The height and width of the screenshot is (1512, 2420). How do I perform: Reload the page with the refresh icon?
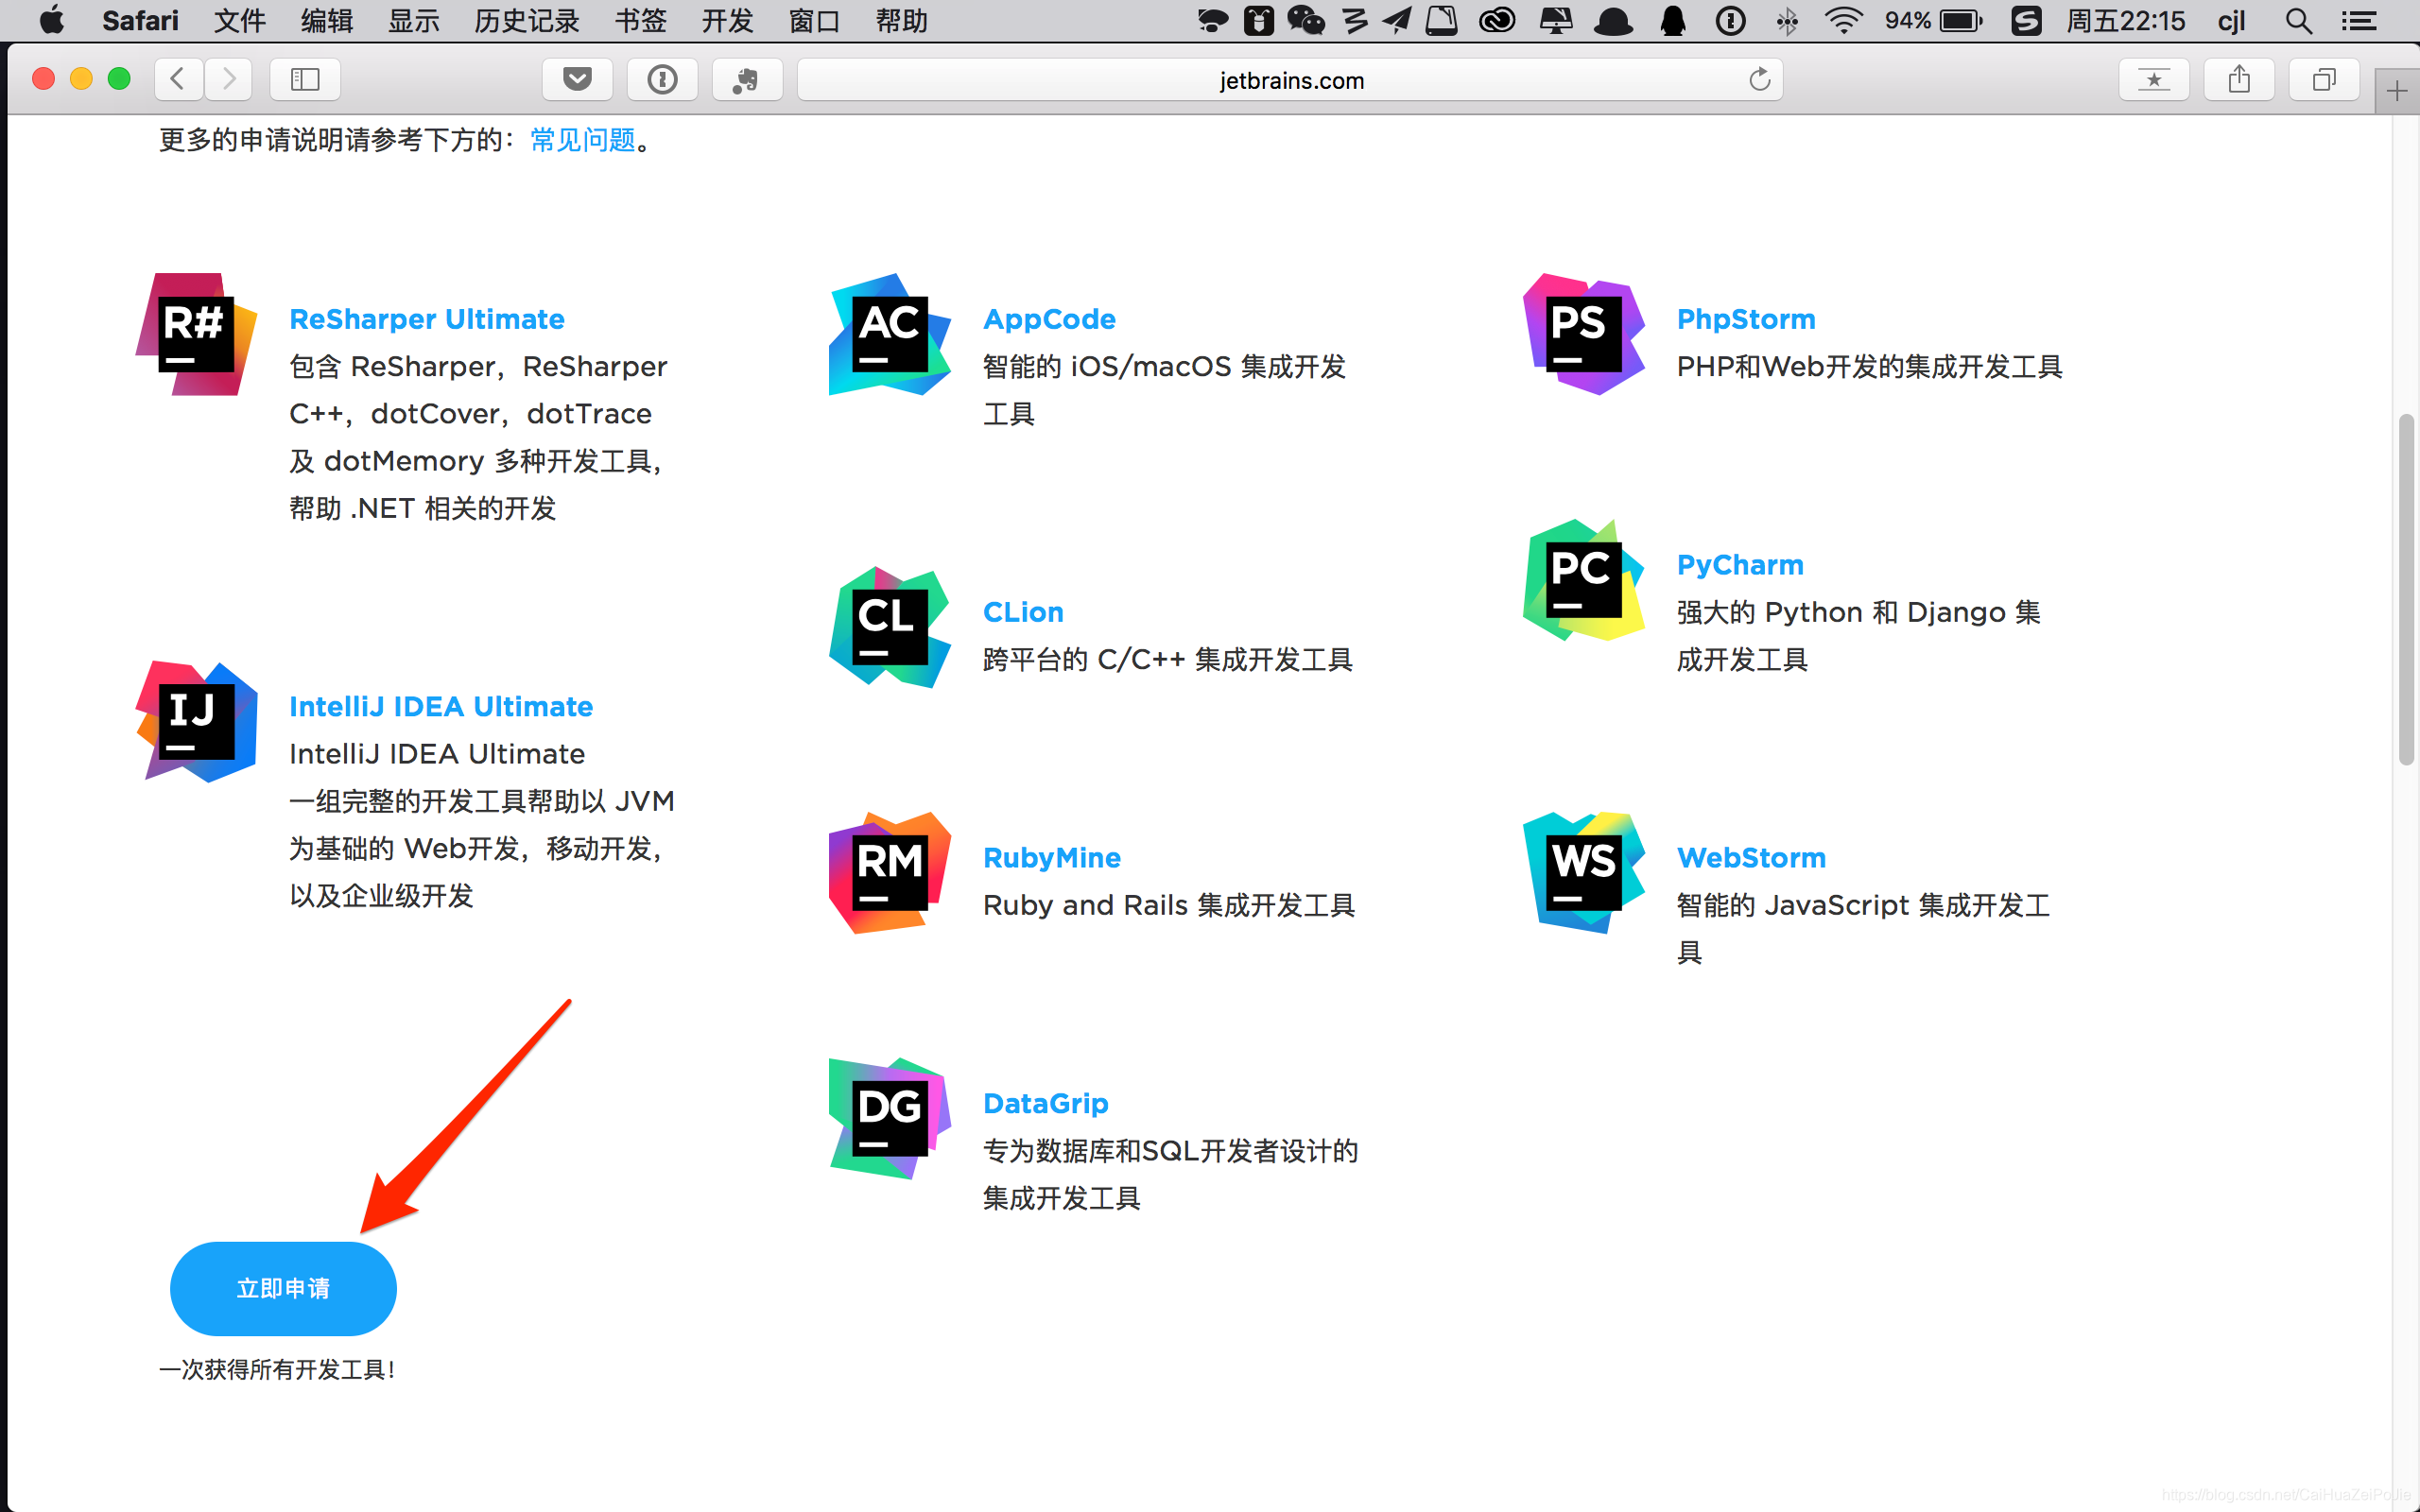[1760, 79]
